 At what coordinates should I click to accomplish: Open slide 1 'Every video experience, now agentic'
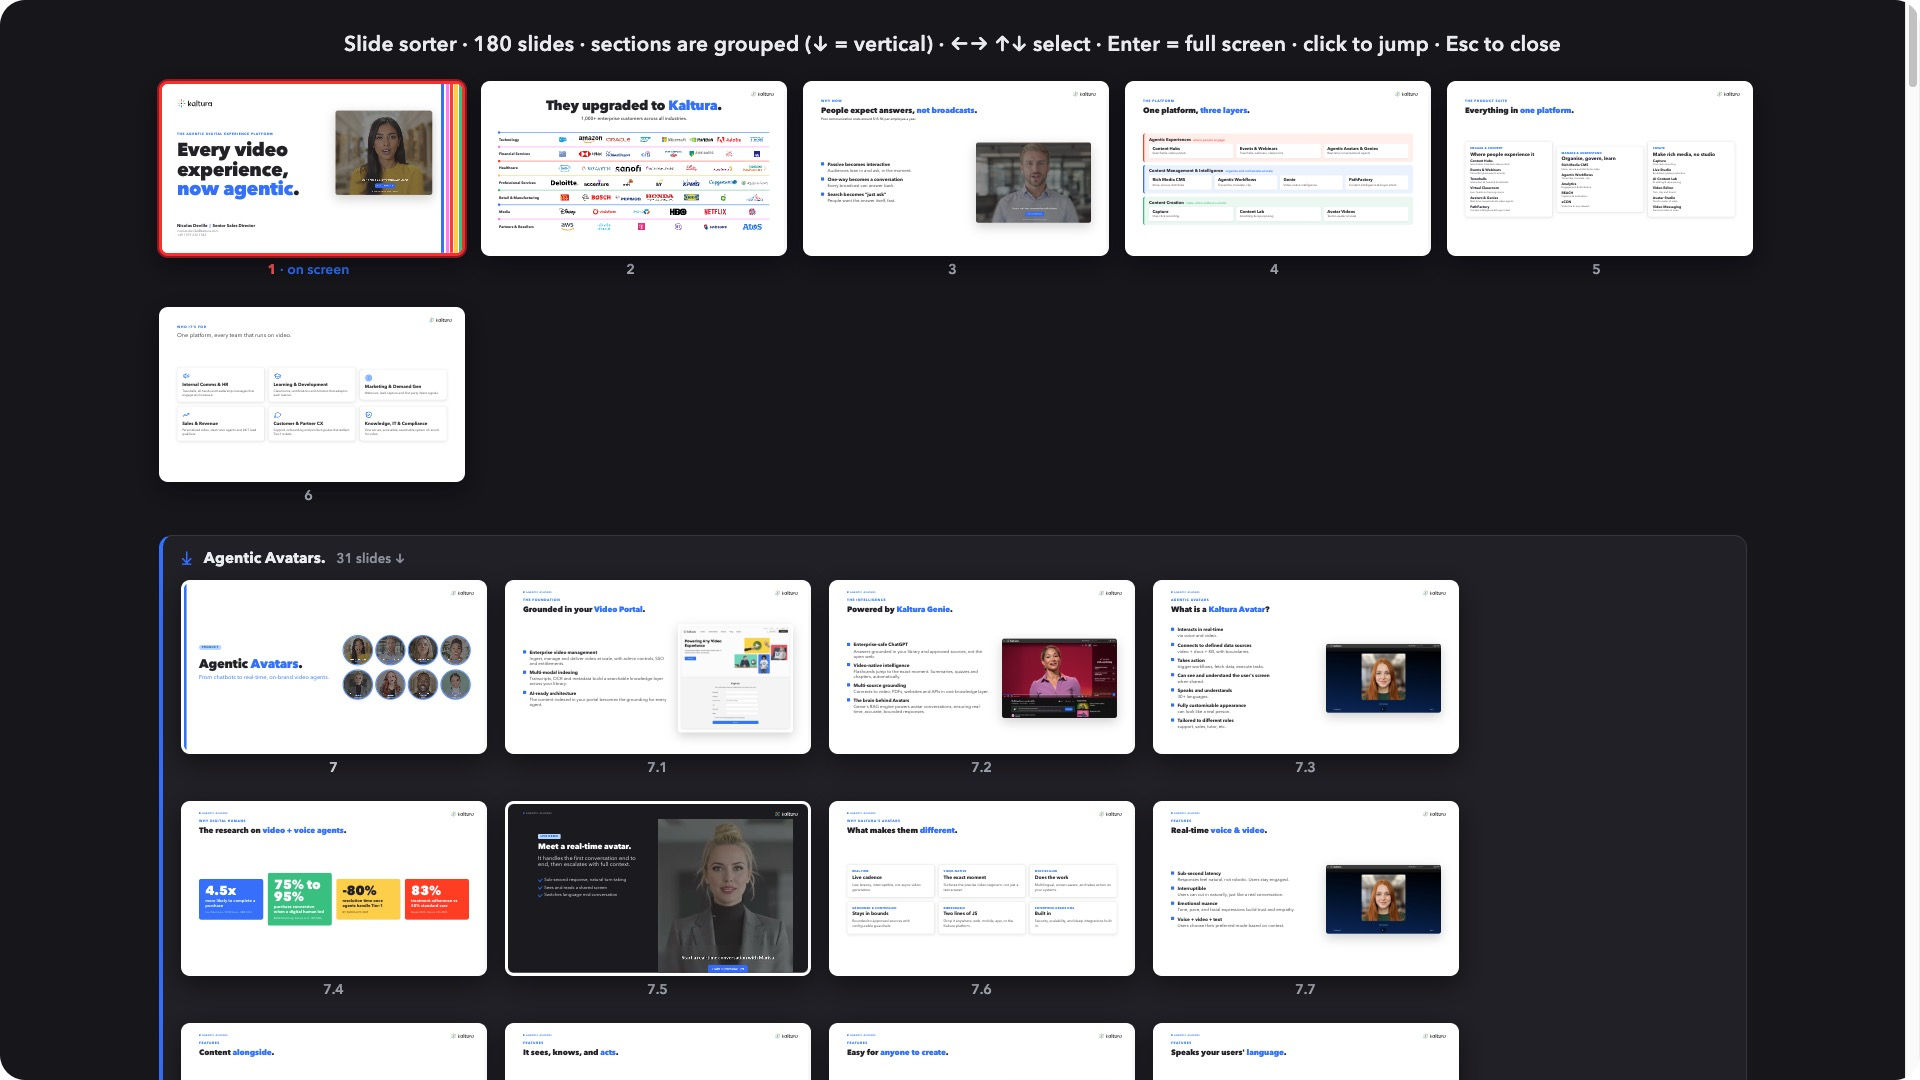point(312,168)
